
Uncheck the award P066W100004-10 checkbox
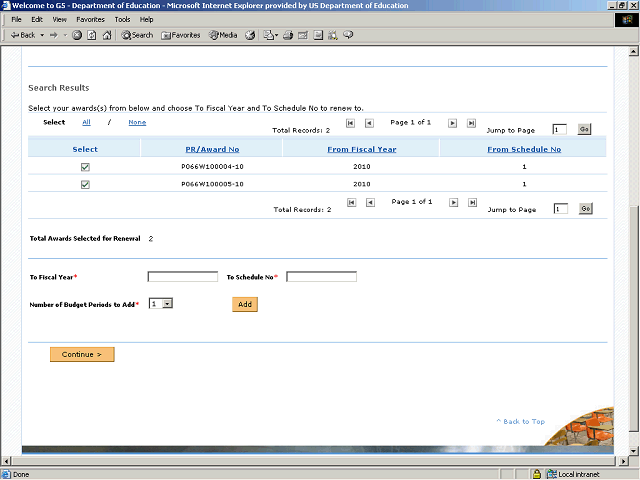(x=85, y=167)
